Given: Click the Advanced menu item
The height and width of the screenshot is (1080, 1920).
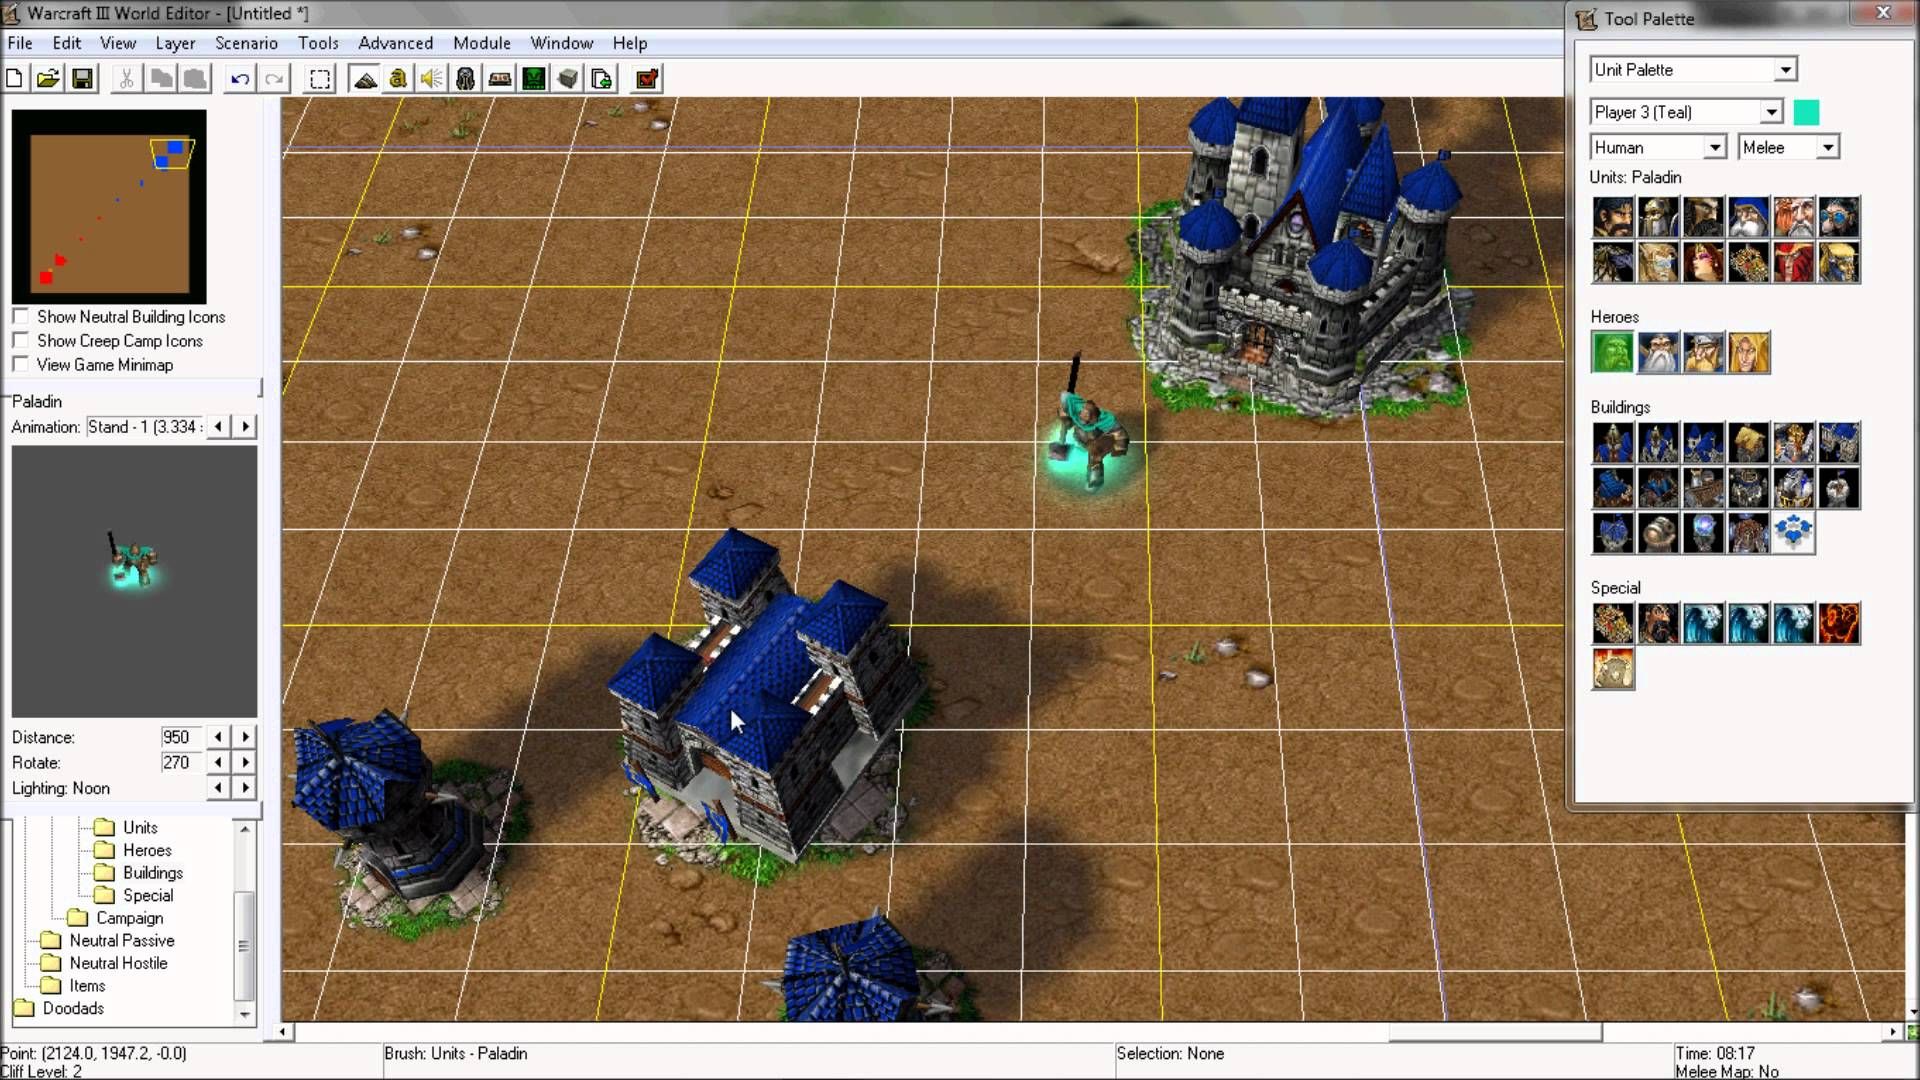Looking at the screenshot, I should 396,42.
